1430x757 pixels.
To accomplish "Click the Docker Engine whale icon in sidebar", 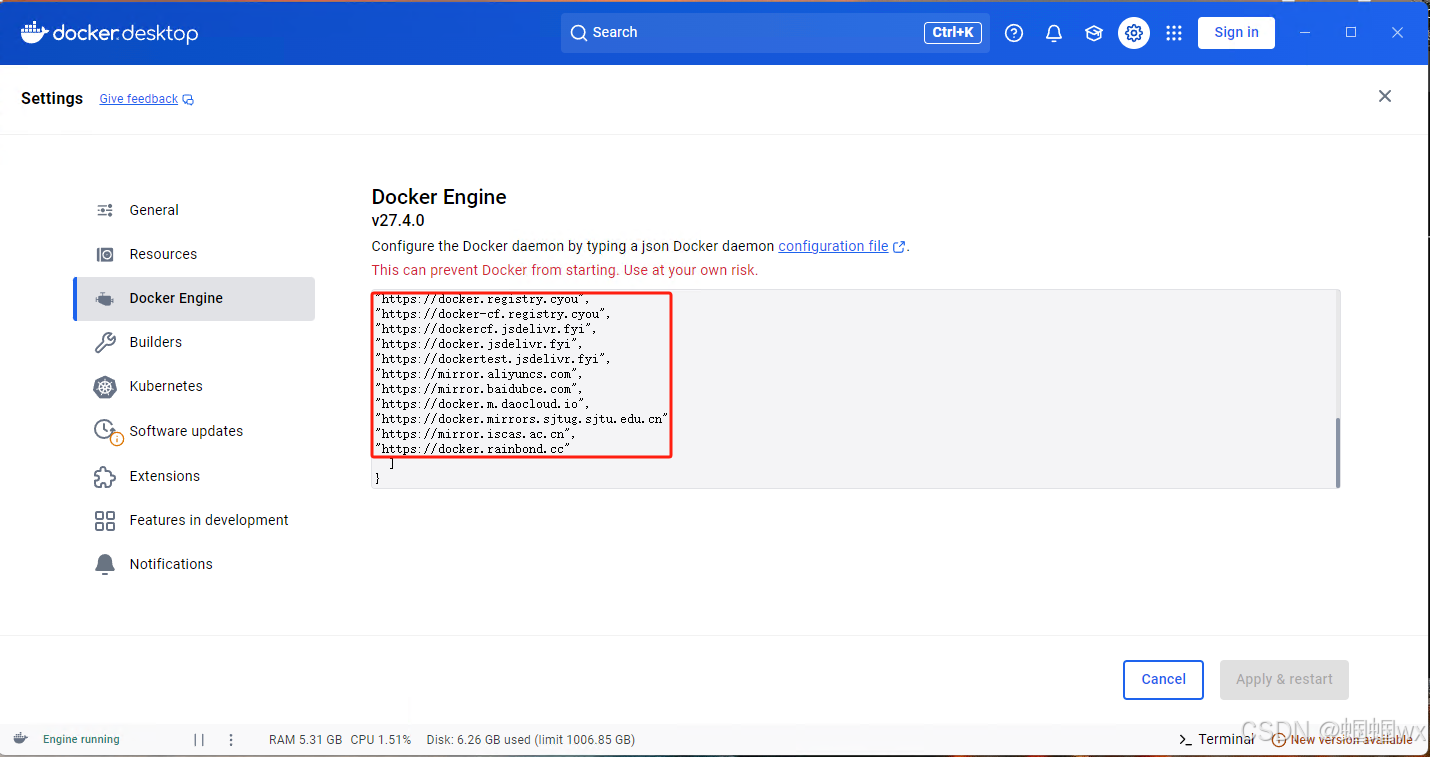I will 105,298.
